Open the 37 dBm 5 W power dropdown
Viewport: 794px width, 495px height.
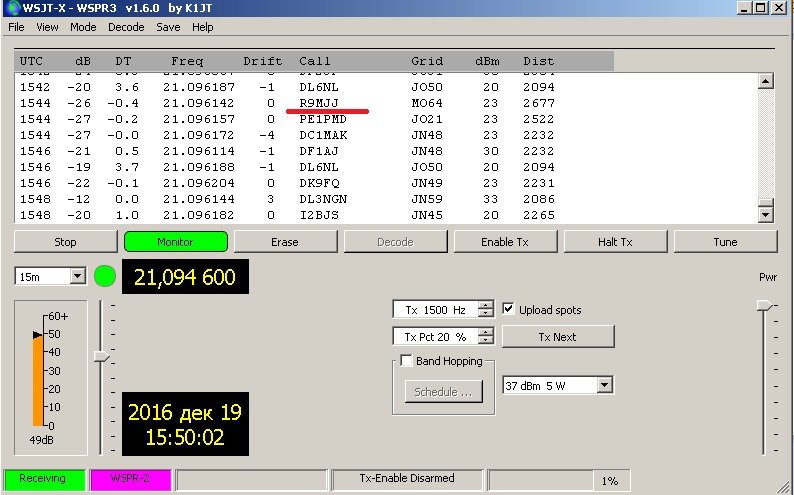tap(604, 385)
